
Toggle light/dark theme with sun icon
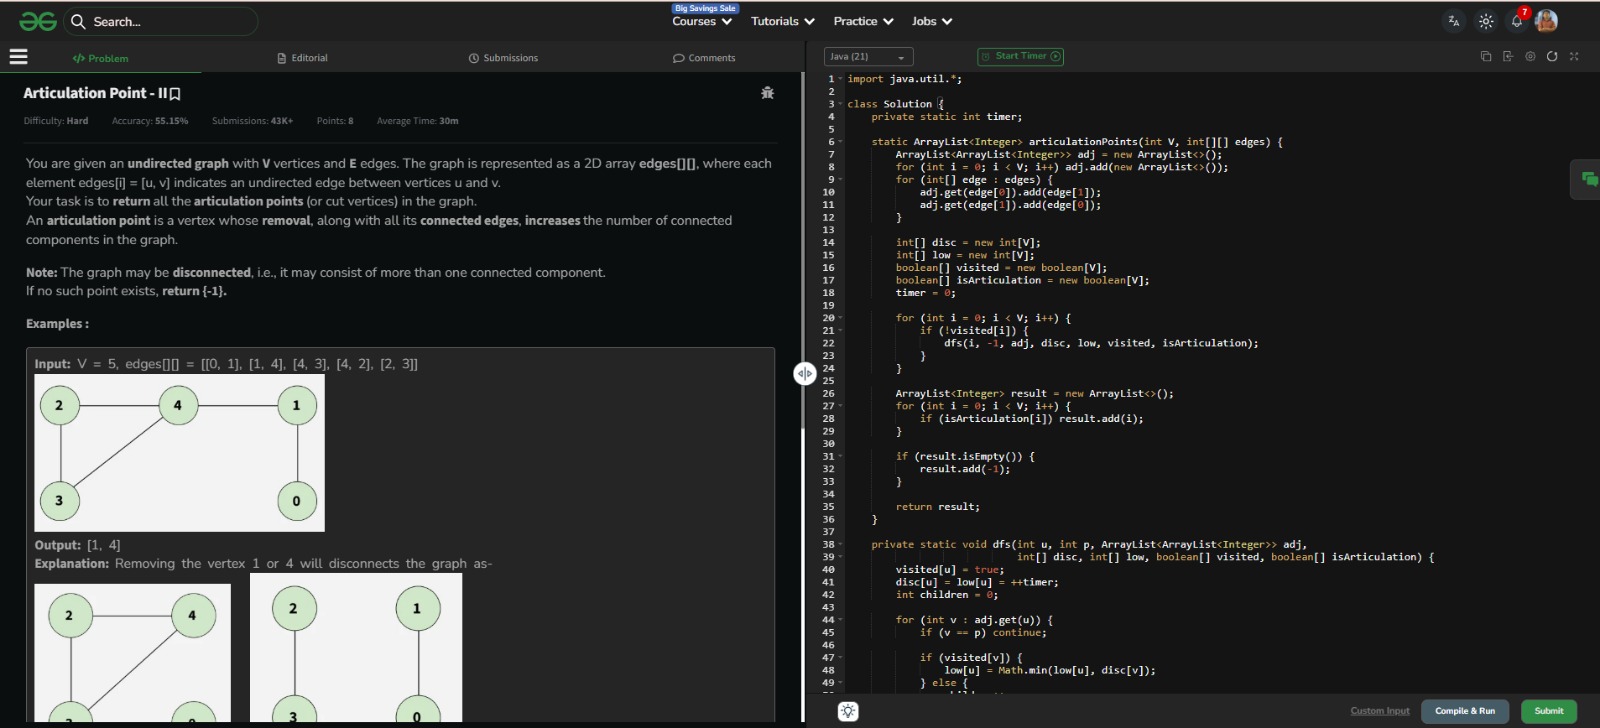[x=1486, y=21]
